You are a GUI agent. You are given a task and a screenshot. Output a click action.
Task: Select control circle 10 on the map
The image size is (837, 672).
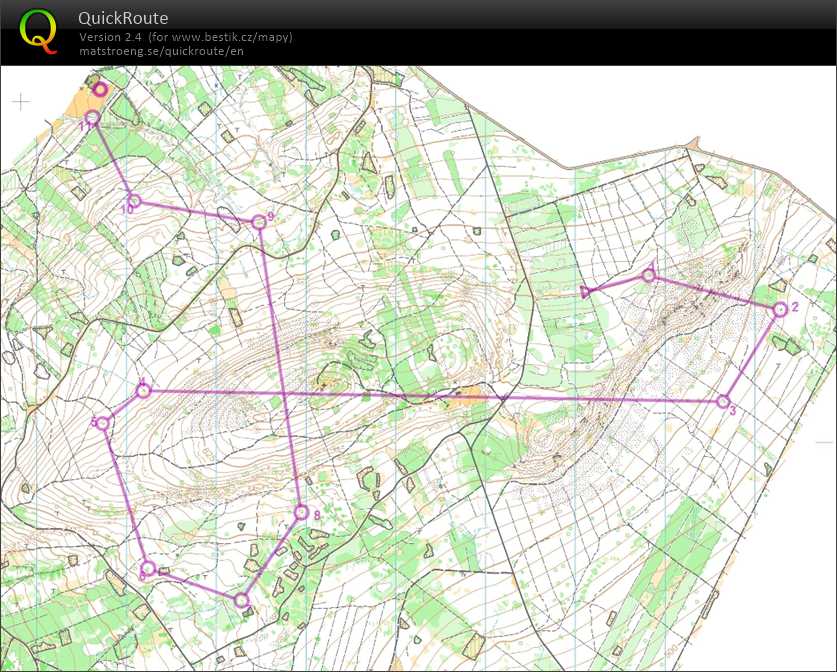134,201
